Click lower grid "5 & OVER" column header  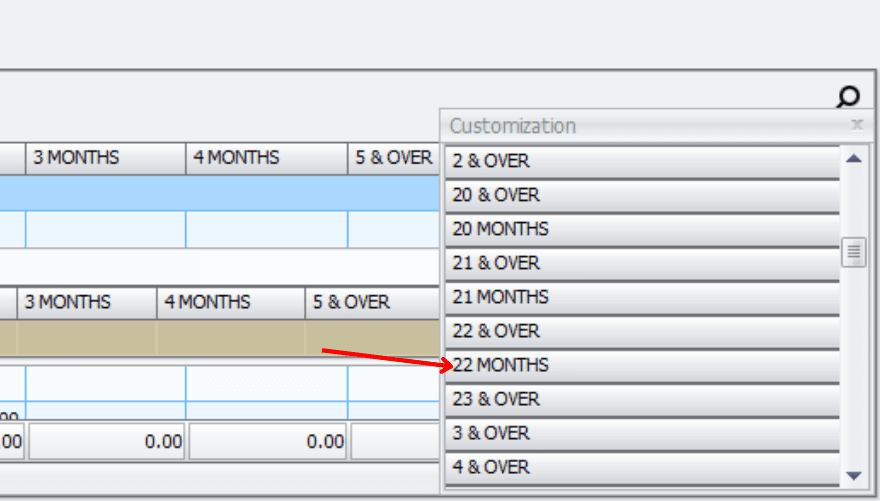tap(372, 302)
